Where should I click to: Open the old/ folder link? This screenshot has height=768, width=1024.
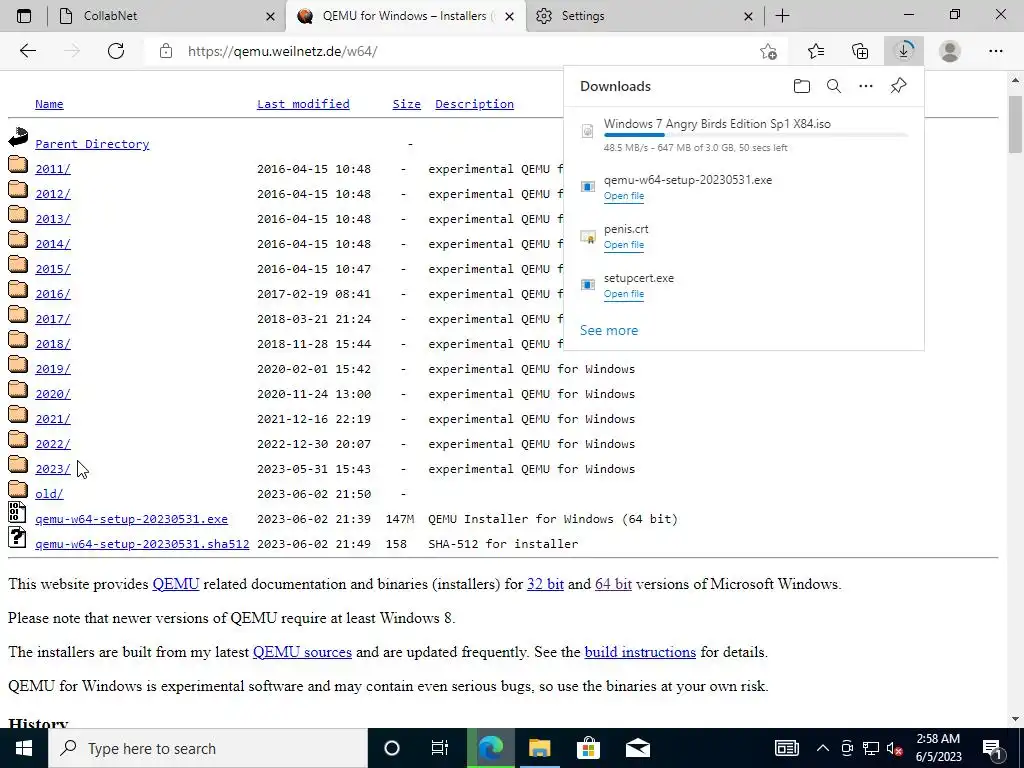(x=49, y=494)
